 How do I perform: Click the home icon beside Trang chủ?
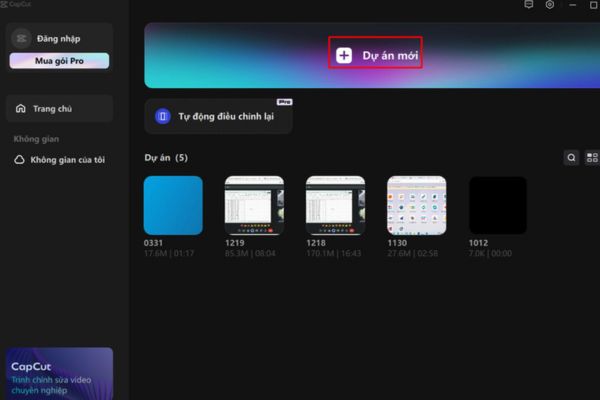coord(19,108)
